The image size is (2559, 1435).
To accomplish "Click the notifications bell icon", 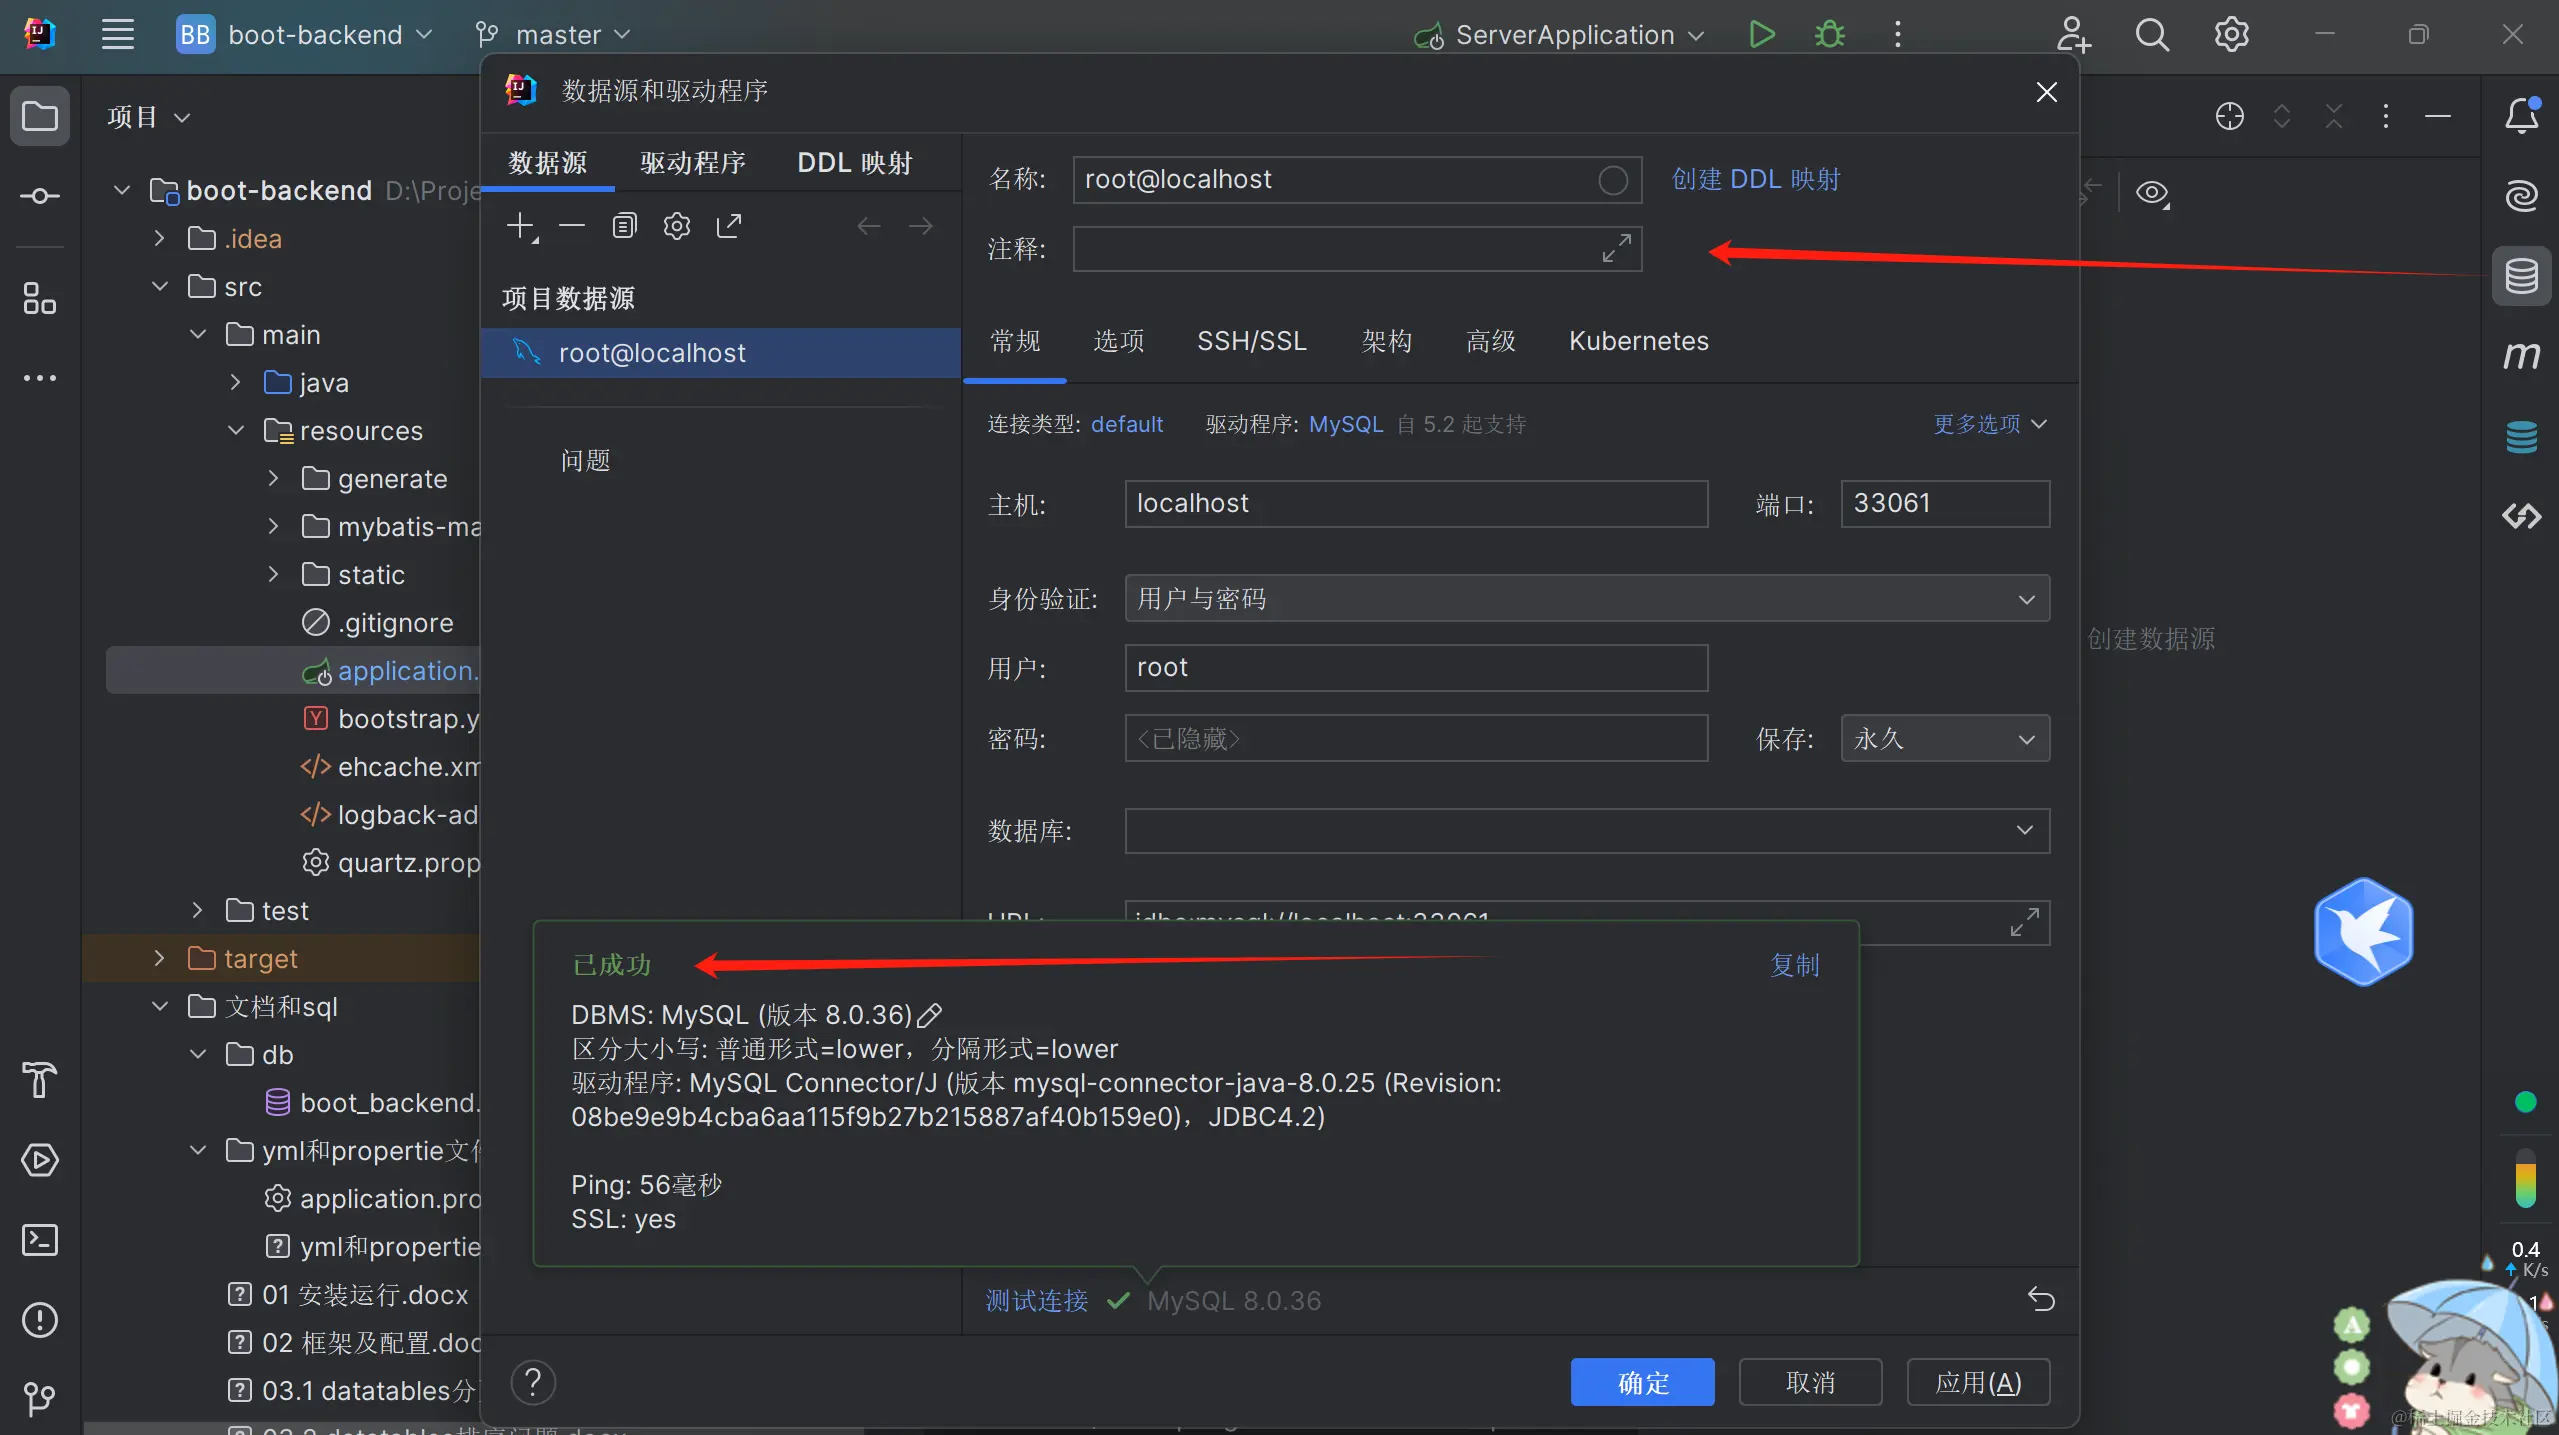I will (x=2521, y=116).
